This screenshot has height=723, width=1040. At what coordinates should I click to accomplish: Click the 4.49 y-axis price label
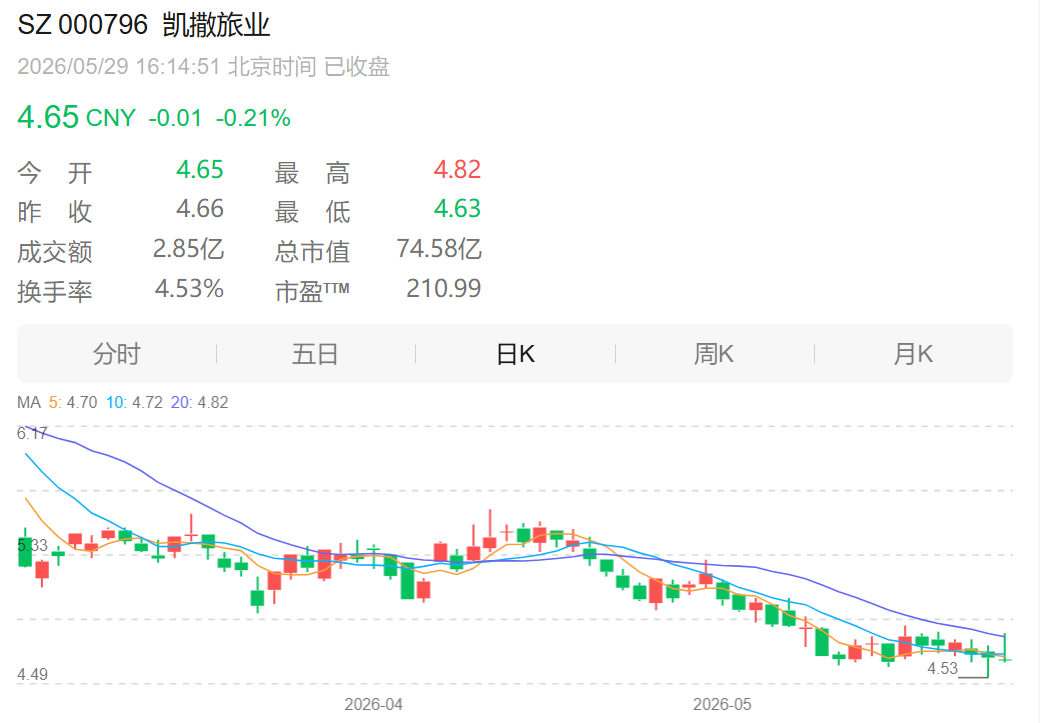point(32,675)
